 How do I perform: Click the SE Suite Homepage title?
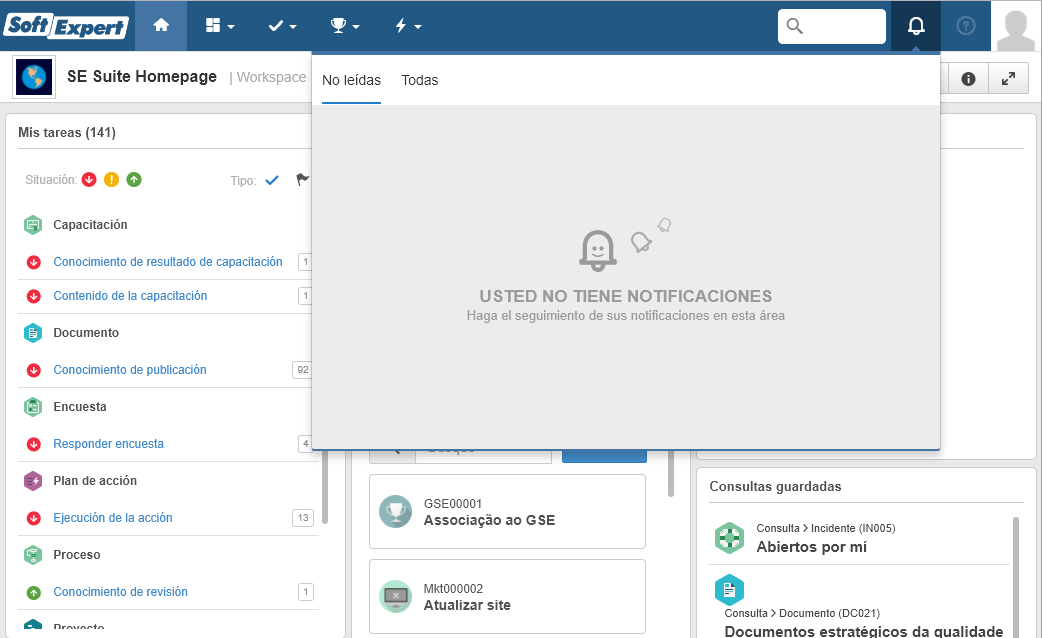pyautogui.click(x=142, y=76)
